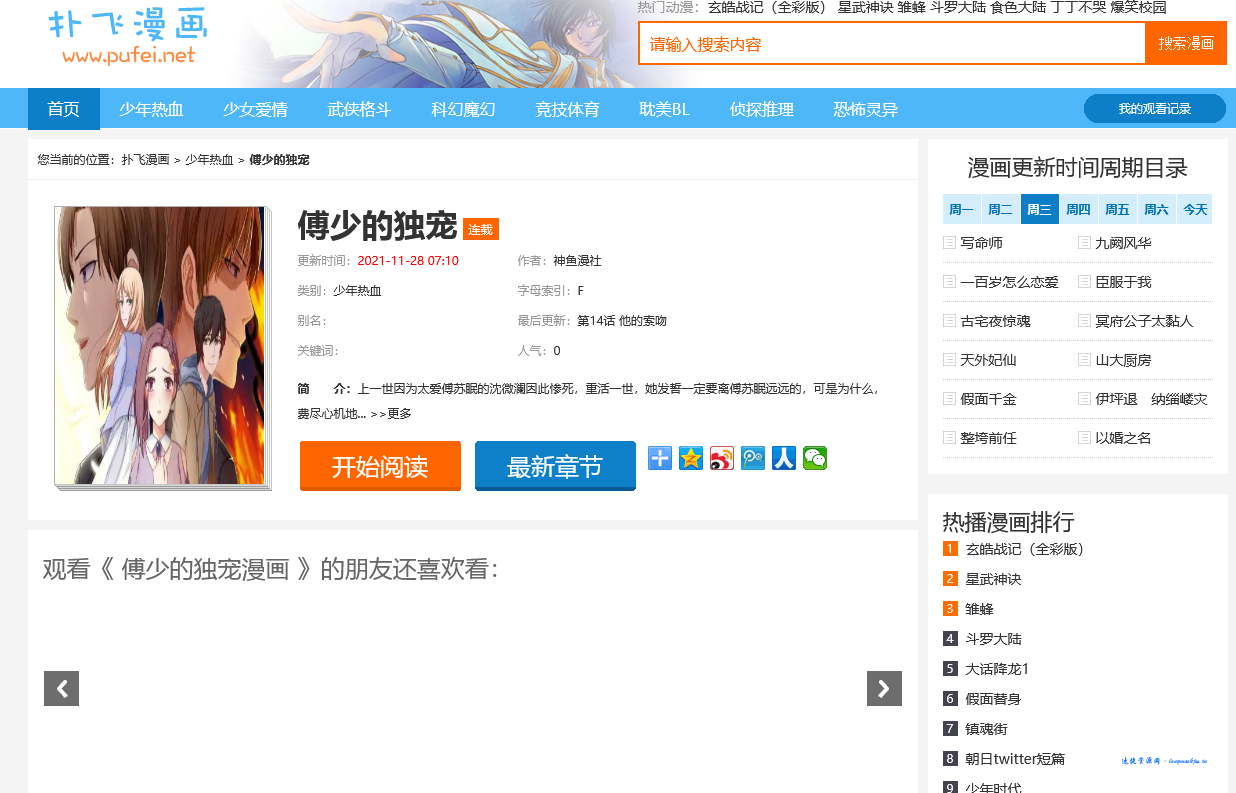Click the orange 开始阅读 button
Image resolution: width=1236 pixels, height=793 pixels.
coord(380,466)
